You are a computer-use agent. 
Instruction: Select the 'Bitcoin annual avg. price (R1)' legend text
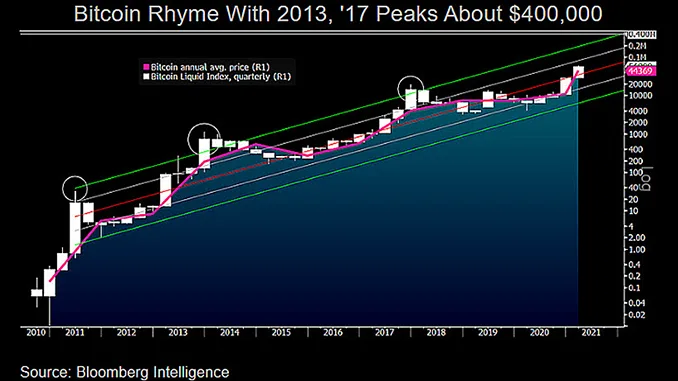point(210,67)
